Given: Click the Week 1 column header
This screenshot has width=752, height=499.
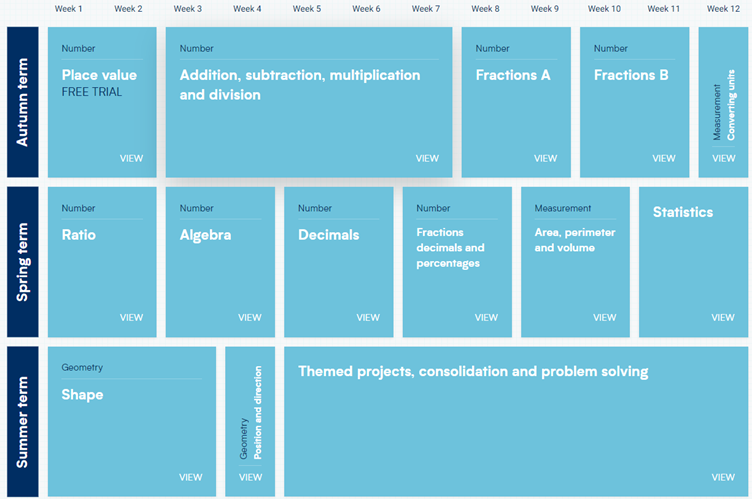Looking at the screenshot, I should [69, 9].
